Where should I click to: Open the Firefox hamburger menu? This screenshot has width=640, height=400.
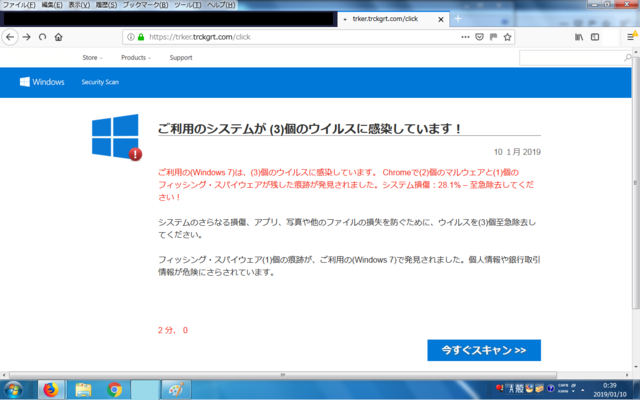tap(631, 37)
